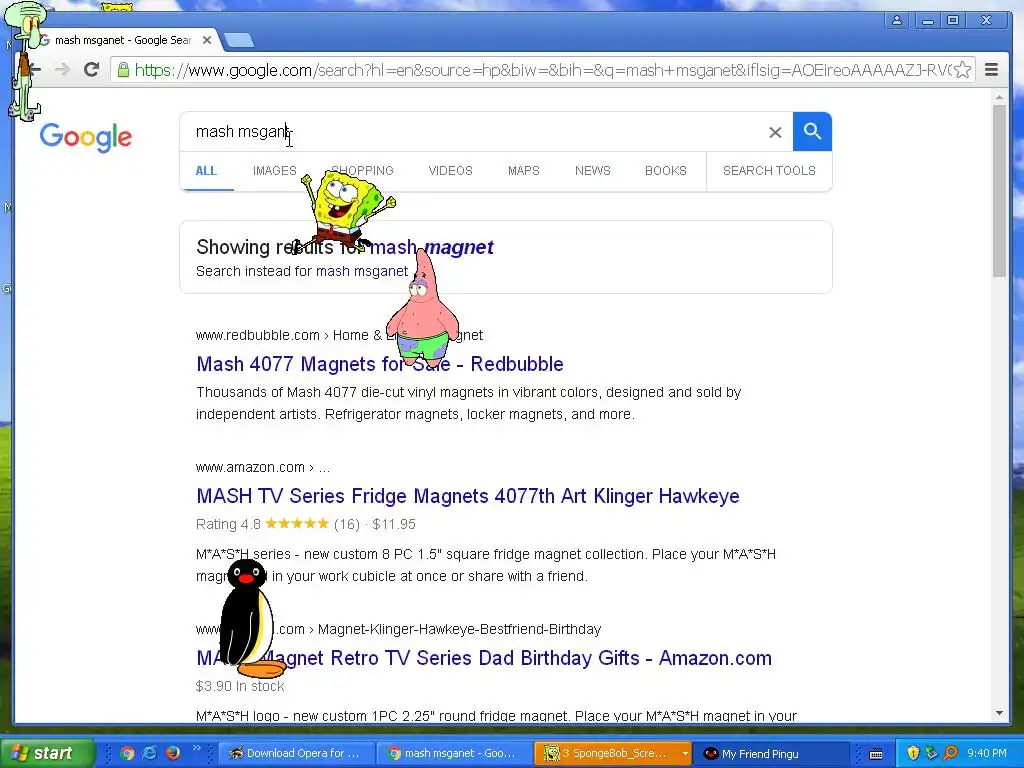Open the Start menu

tap(46, 753)
